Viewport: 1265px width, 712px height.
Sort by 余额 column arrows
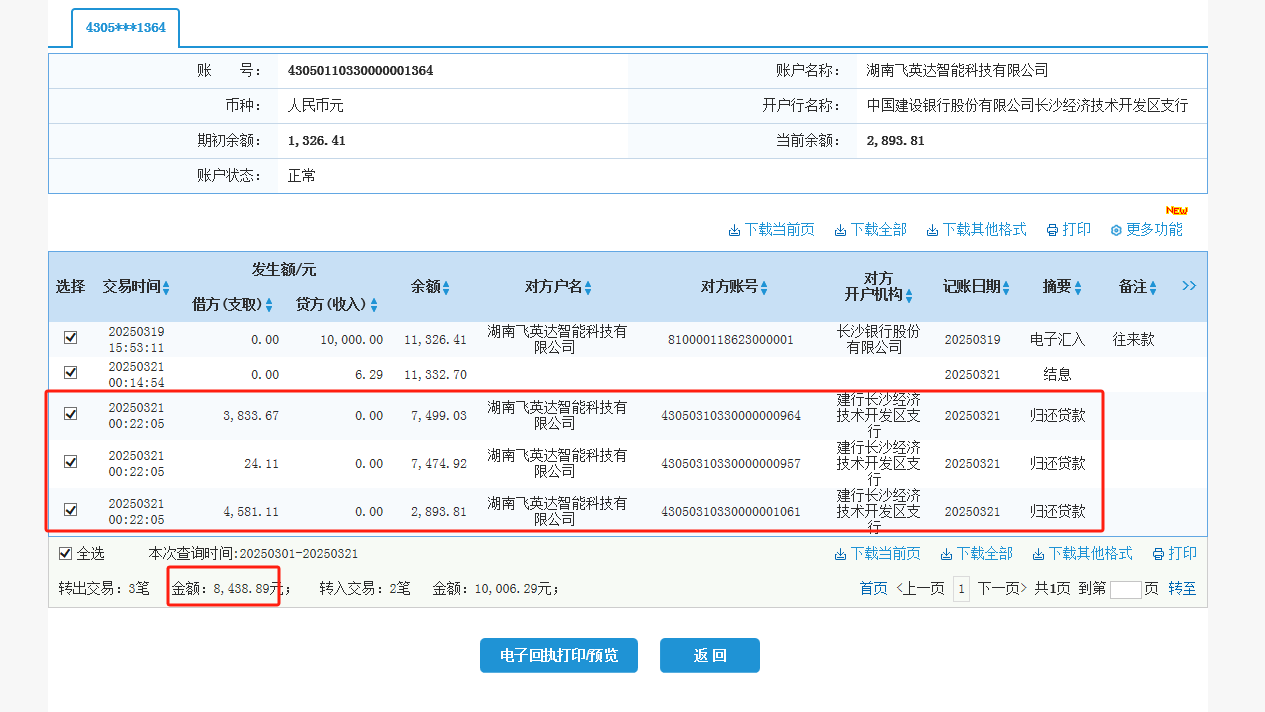pos(446,288)
